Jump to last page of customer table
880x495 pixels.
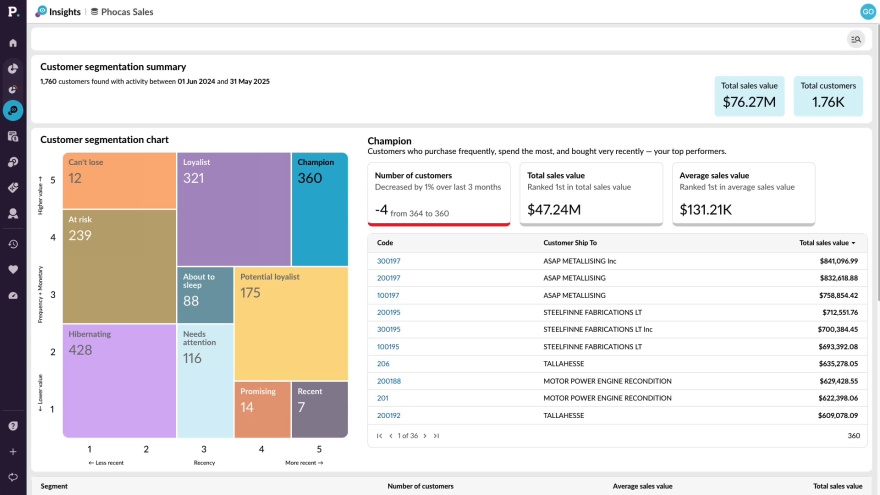[x=436, y=436]
